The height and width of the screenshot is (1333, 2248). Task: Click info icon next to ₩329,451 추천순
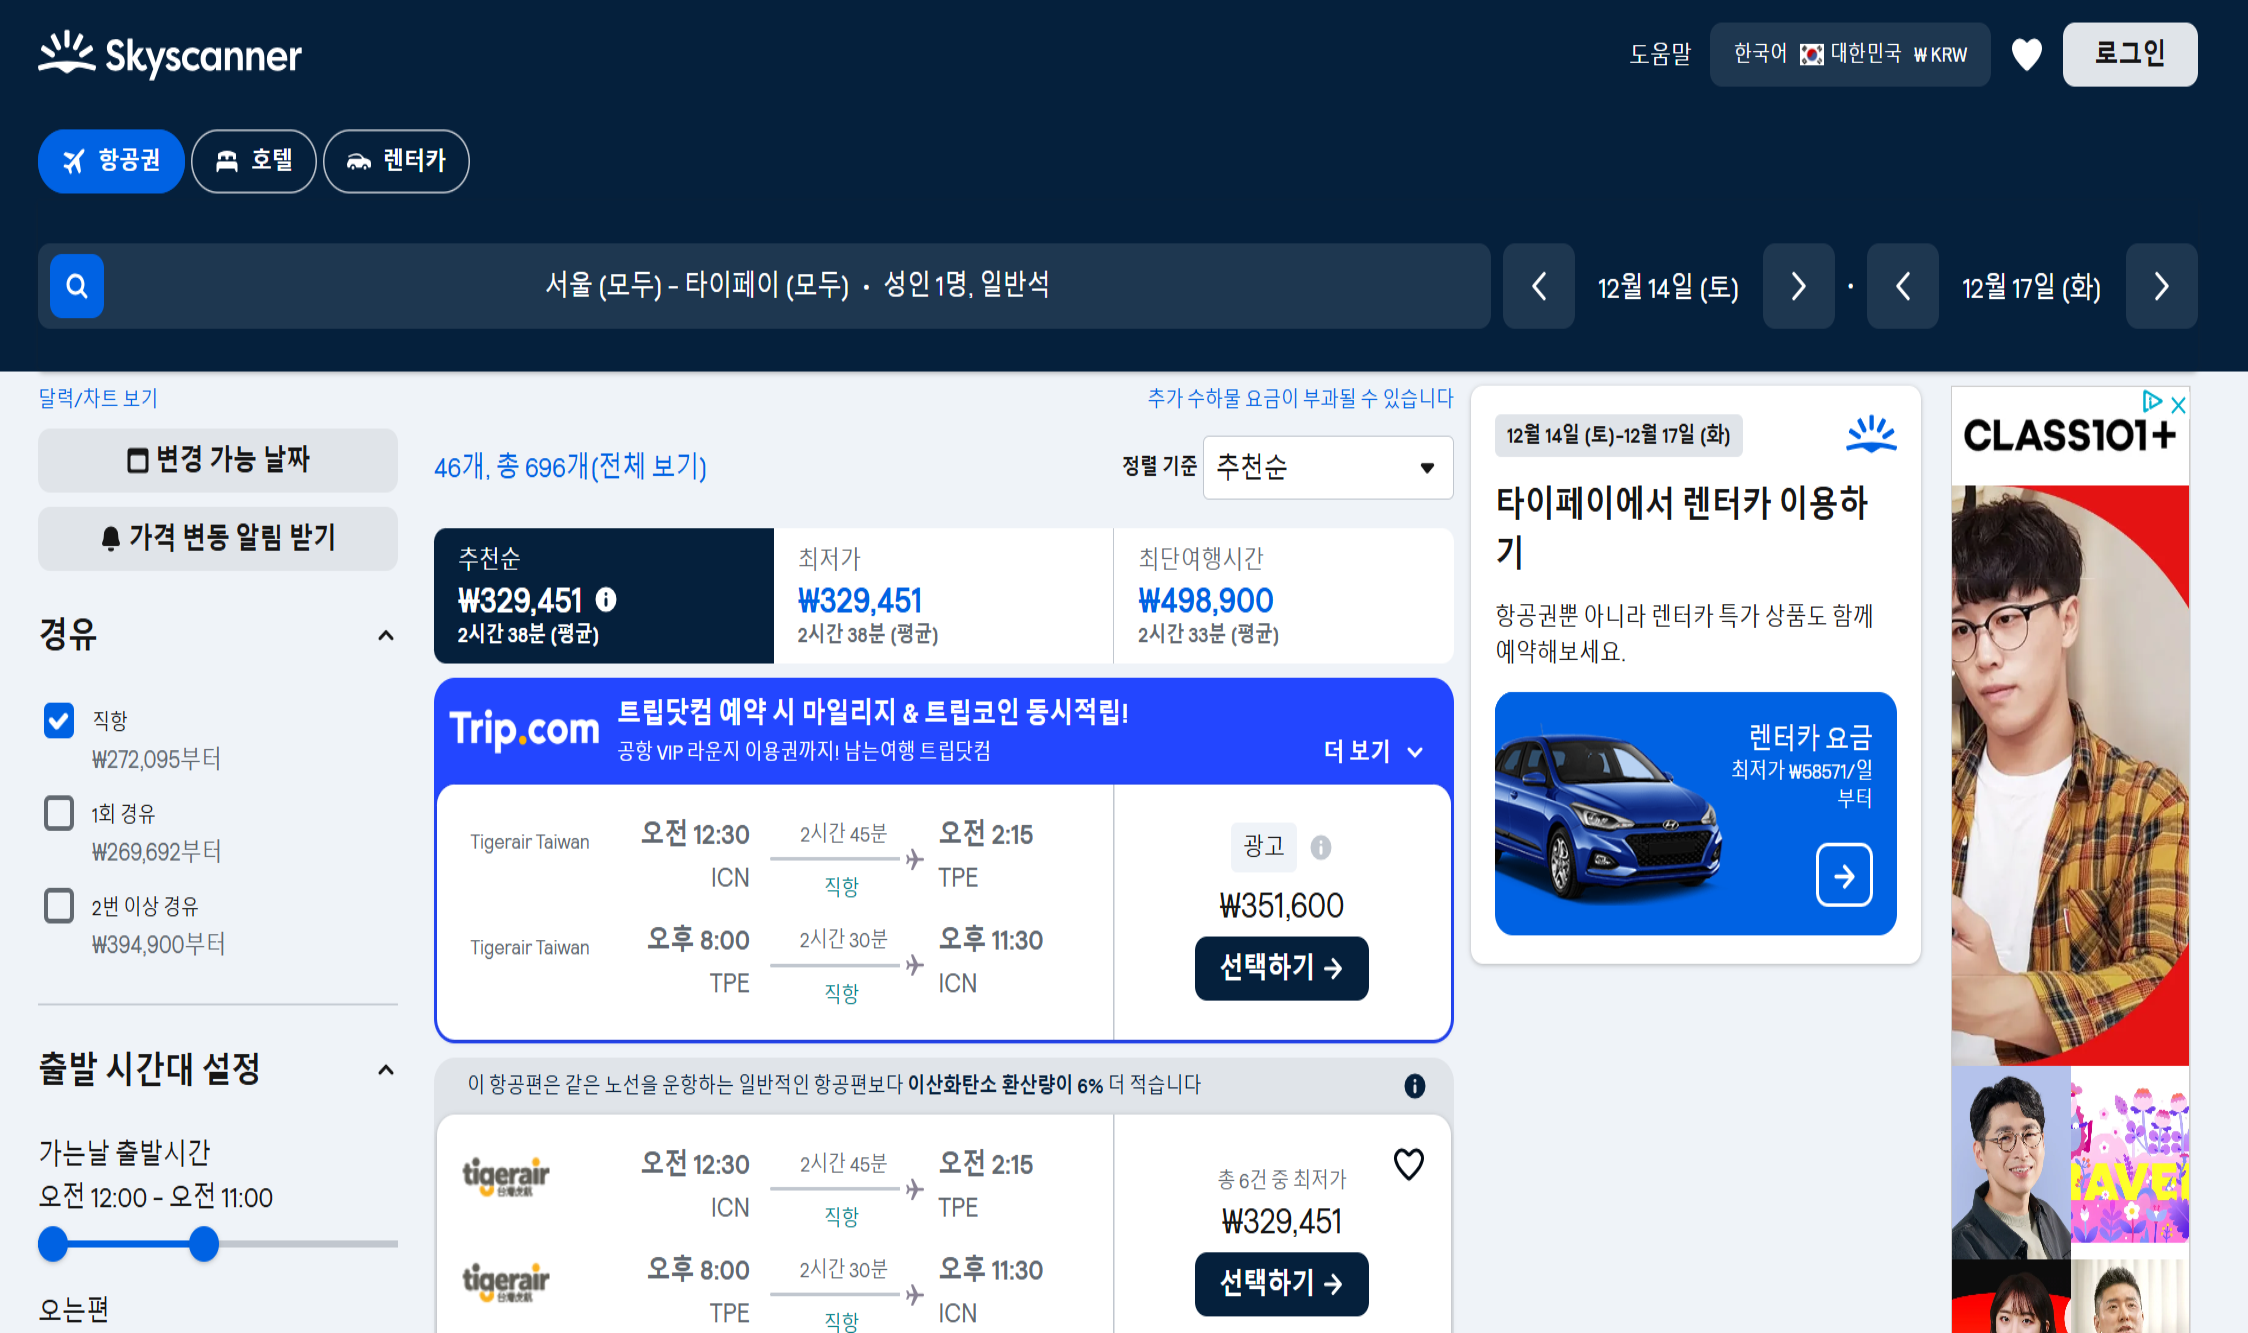tap(606, 599)
